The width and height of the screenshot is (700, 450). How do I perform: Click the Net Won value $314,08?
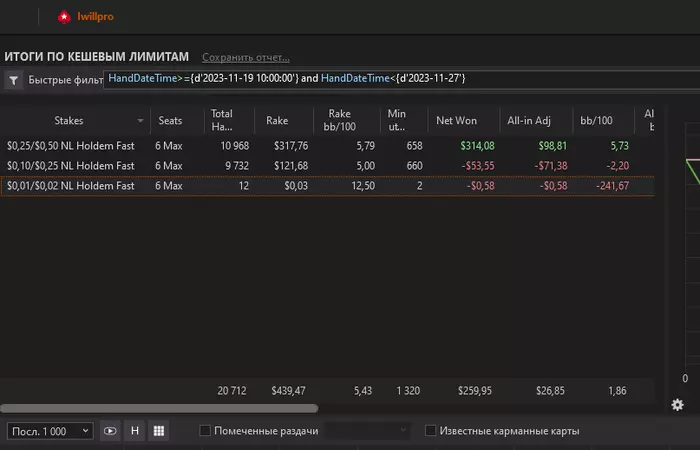point(477,146)
